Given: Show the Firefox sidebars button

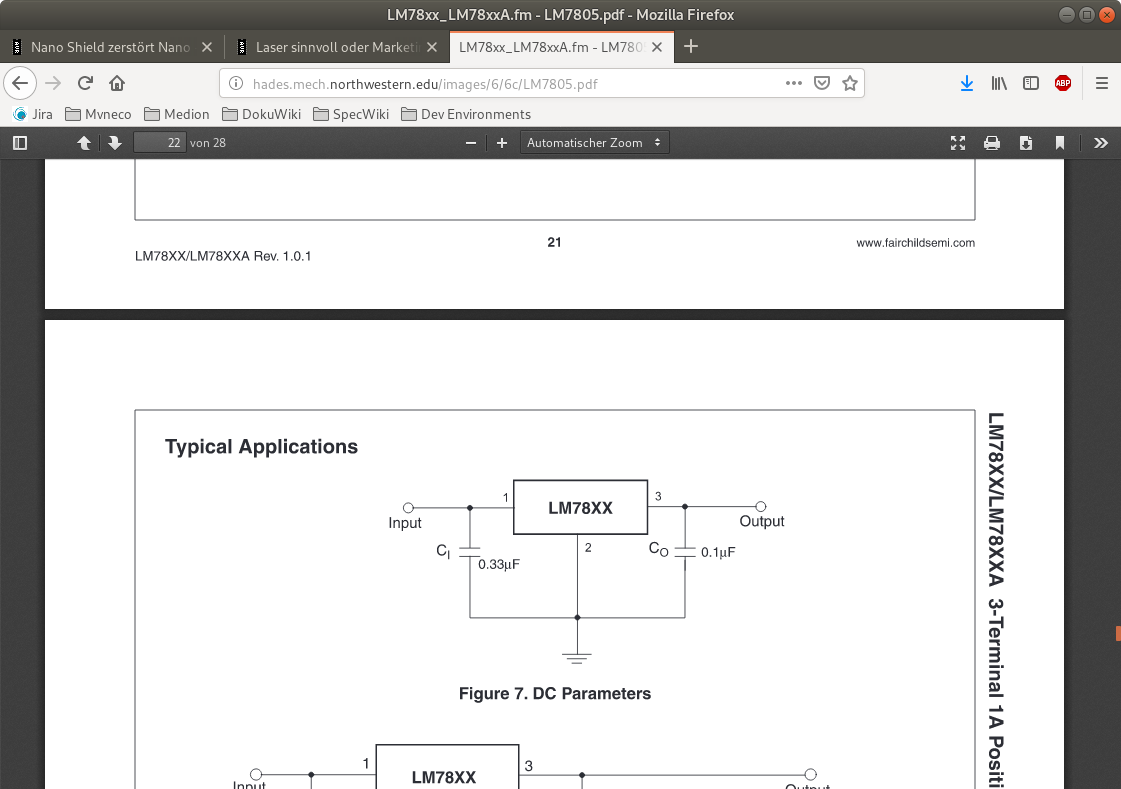Looking at the screenshot, I should [1031, 84].
